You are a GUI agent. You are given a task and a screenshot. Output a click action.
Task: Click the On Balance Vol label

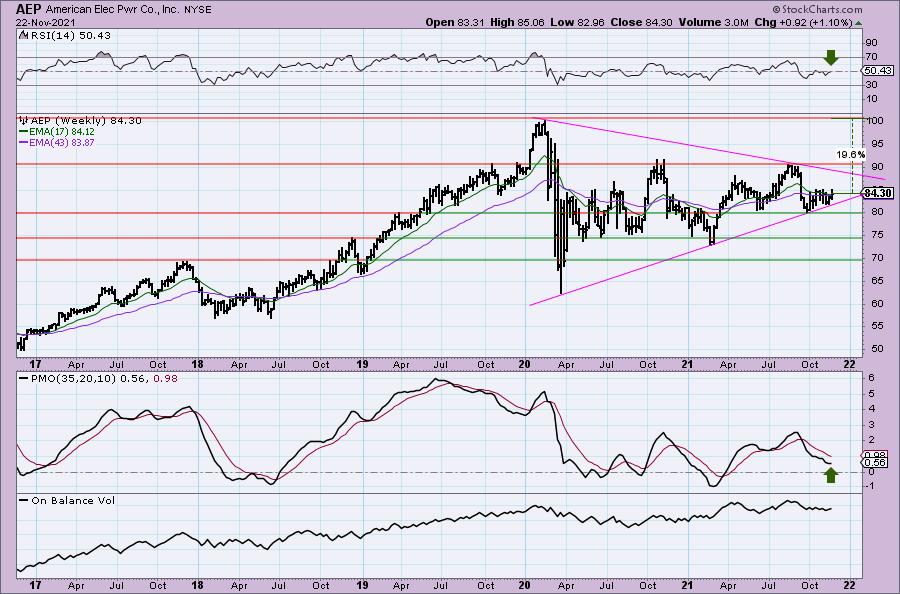[x=73, y=500]
